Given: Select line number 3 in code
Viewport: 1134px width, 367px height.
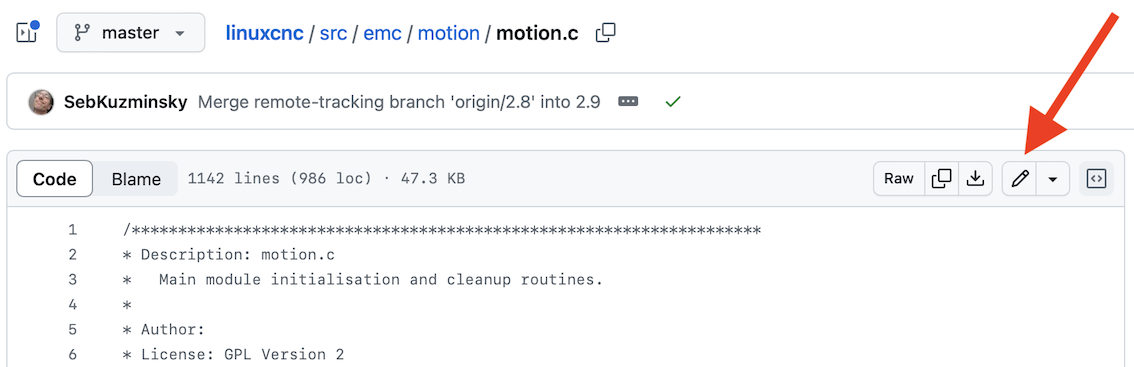Looking at the screenshot, I should (x=72, y=279).
